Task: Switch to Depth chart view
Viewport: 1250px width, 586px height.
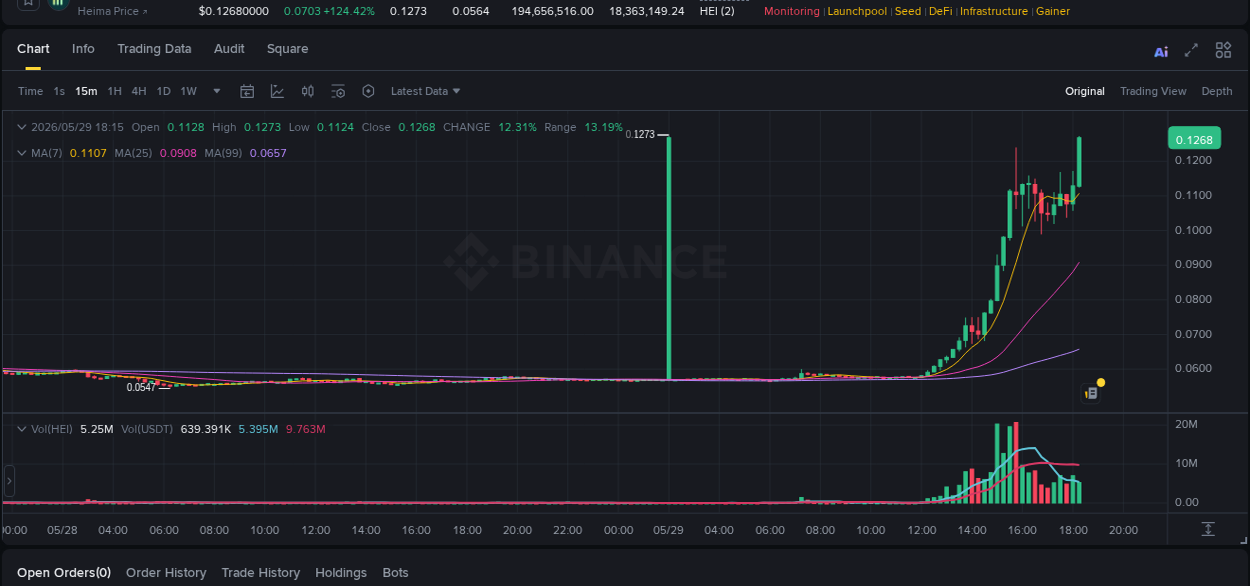Action: [x=1217, y=91]
